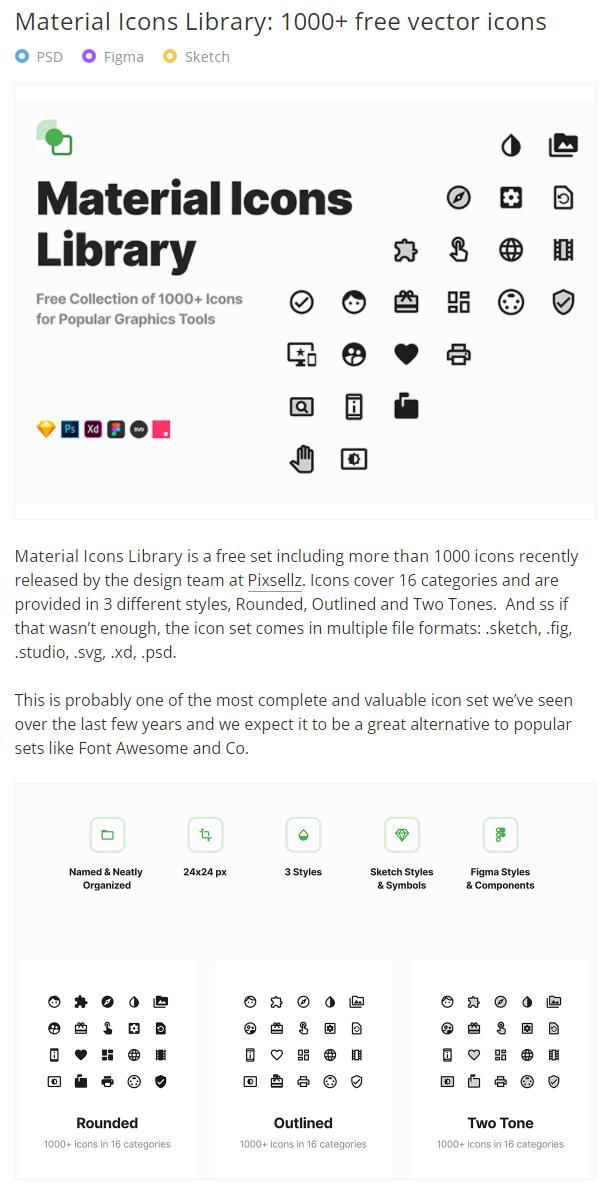This screenshot has width=611, height=1200.
Task: Click the puzzle piece extension icon
Action: pyautogui.click(x=406, y=250)
